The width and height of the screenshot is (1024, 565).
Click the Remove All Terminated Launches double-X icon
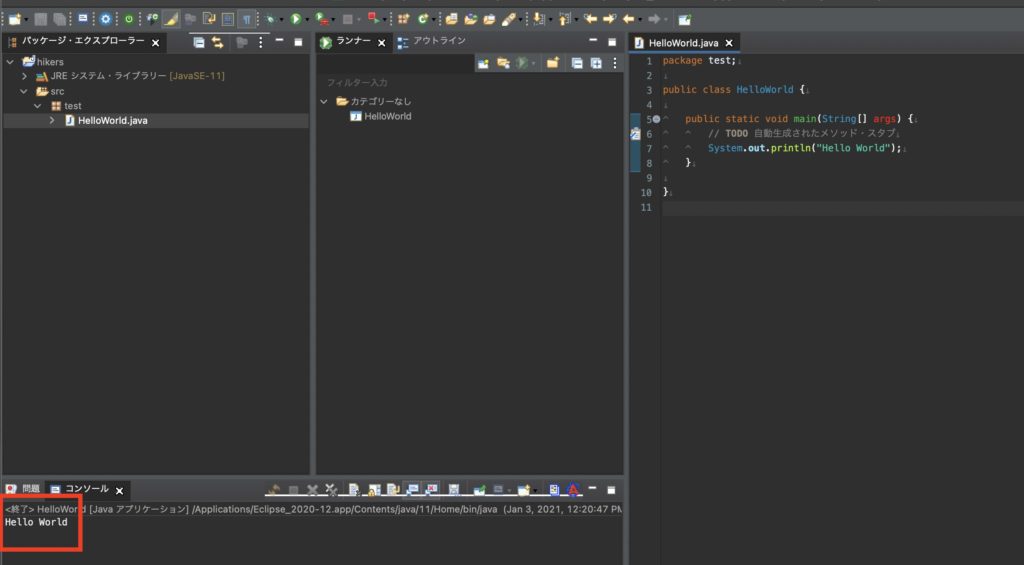331,490
